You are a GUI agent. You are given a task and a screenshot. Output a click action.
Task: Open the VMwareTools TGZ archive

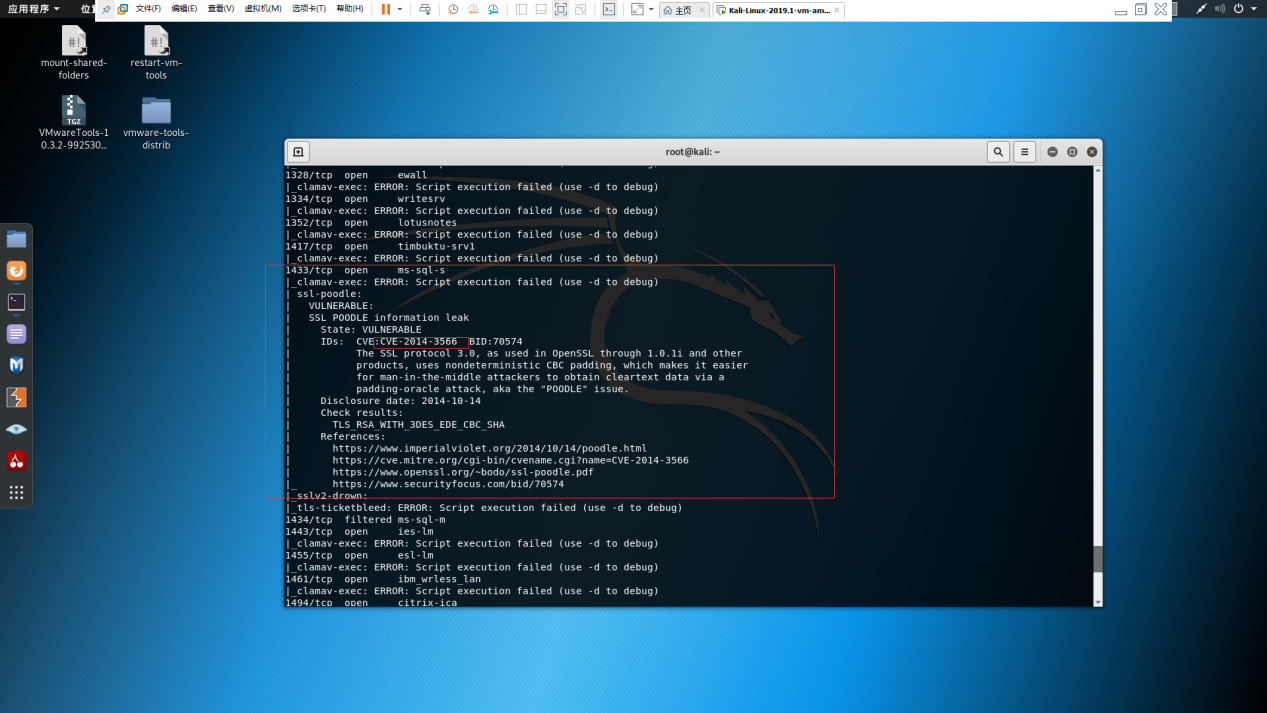point(73,123)
